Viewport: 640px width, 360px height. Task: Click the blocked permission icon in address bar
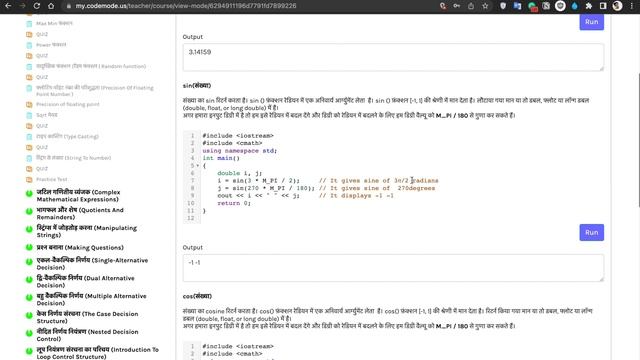[x=442, y=6]
